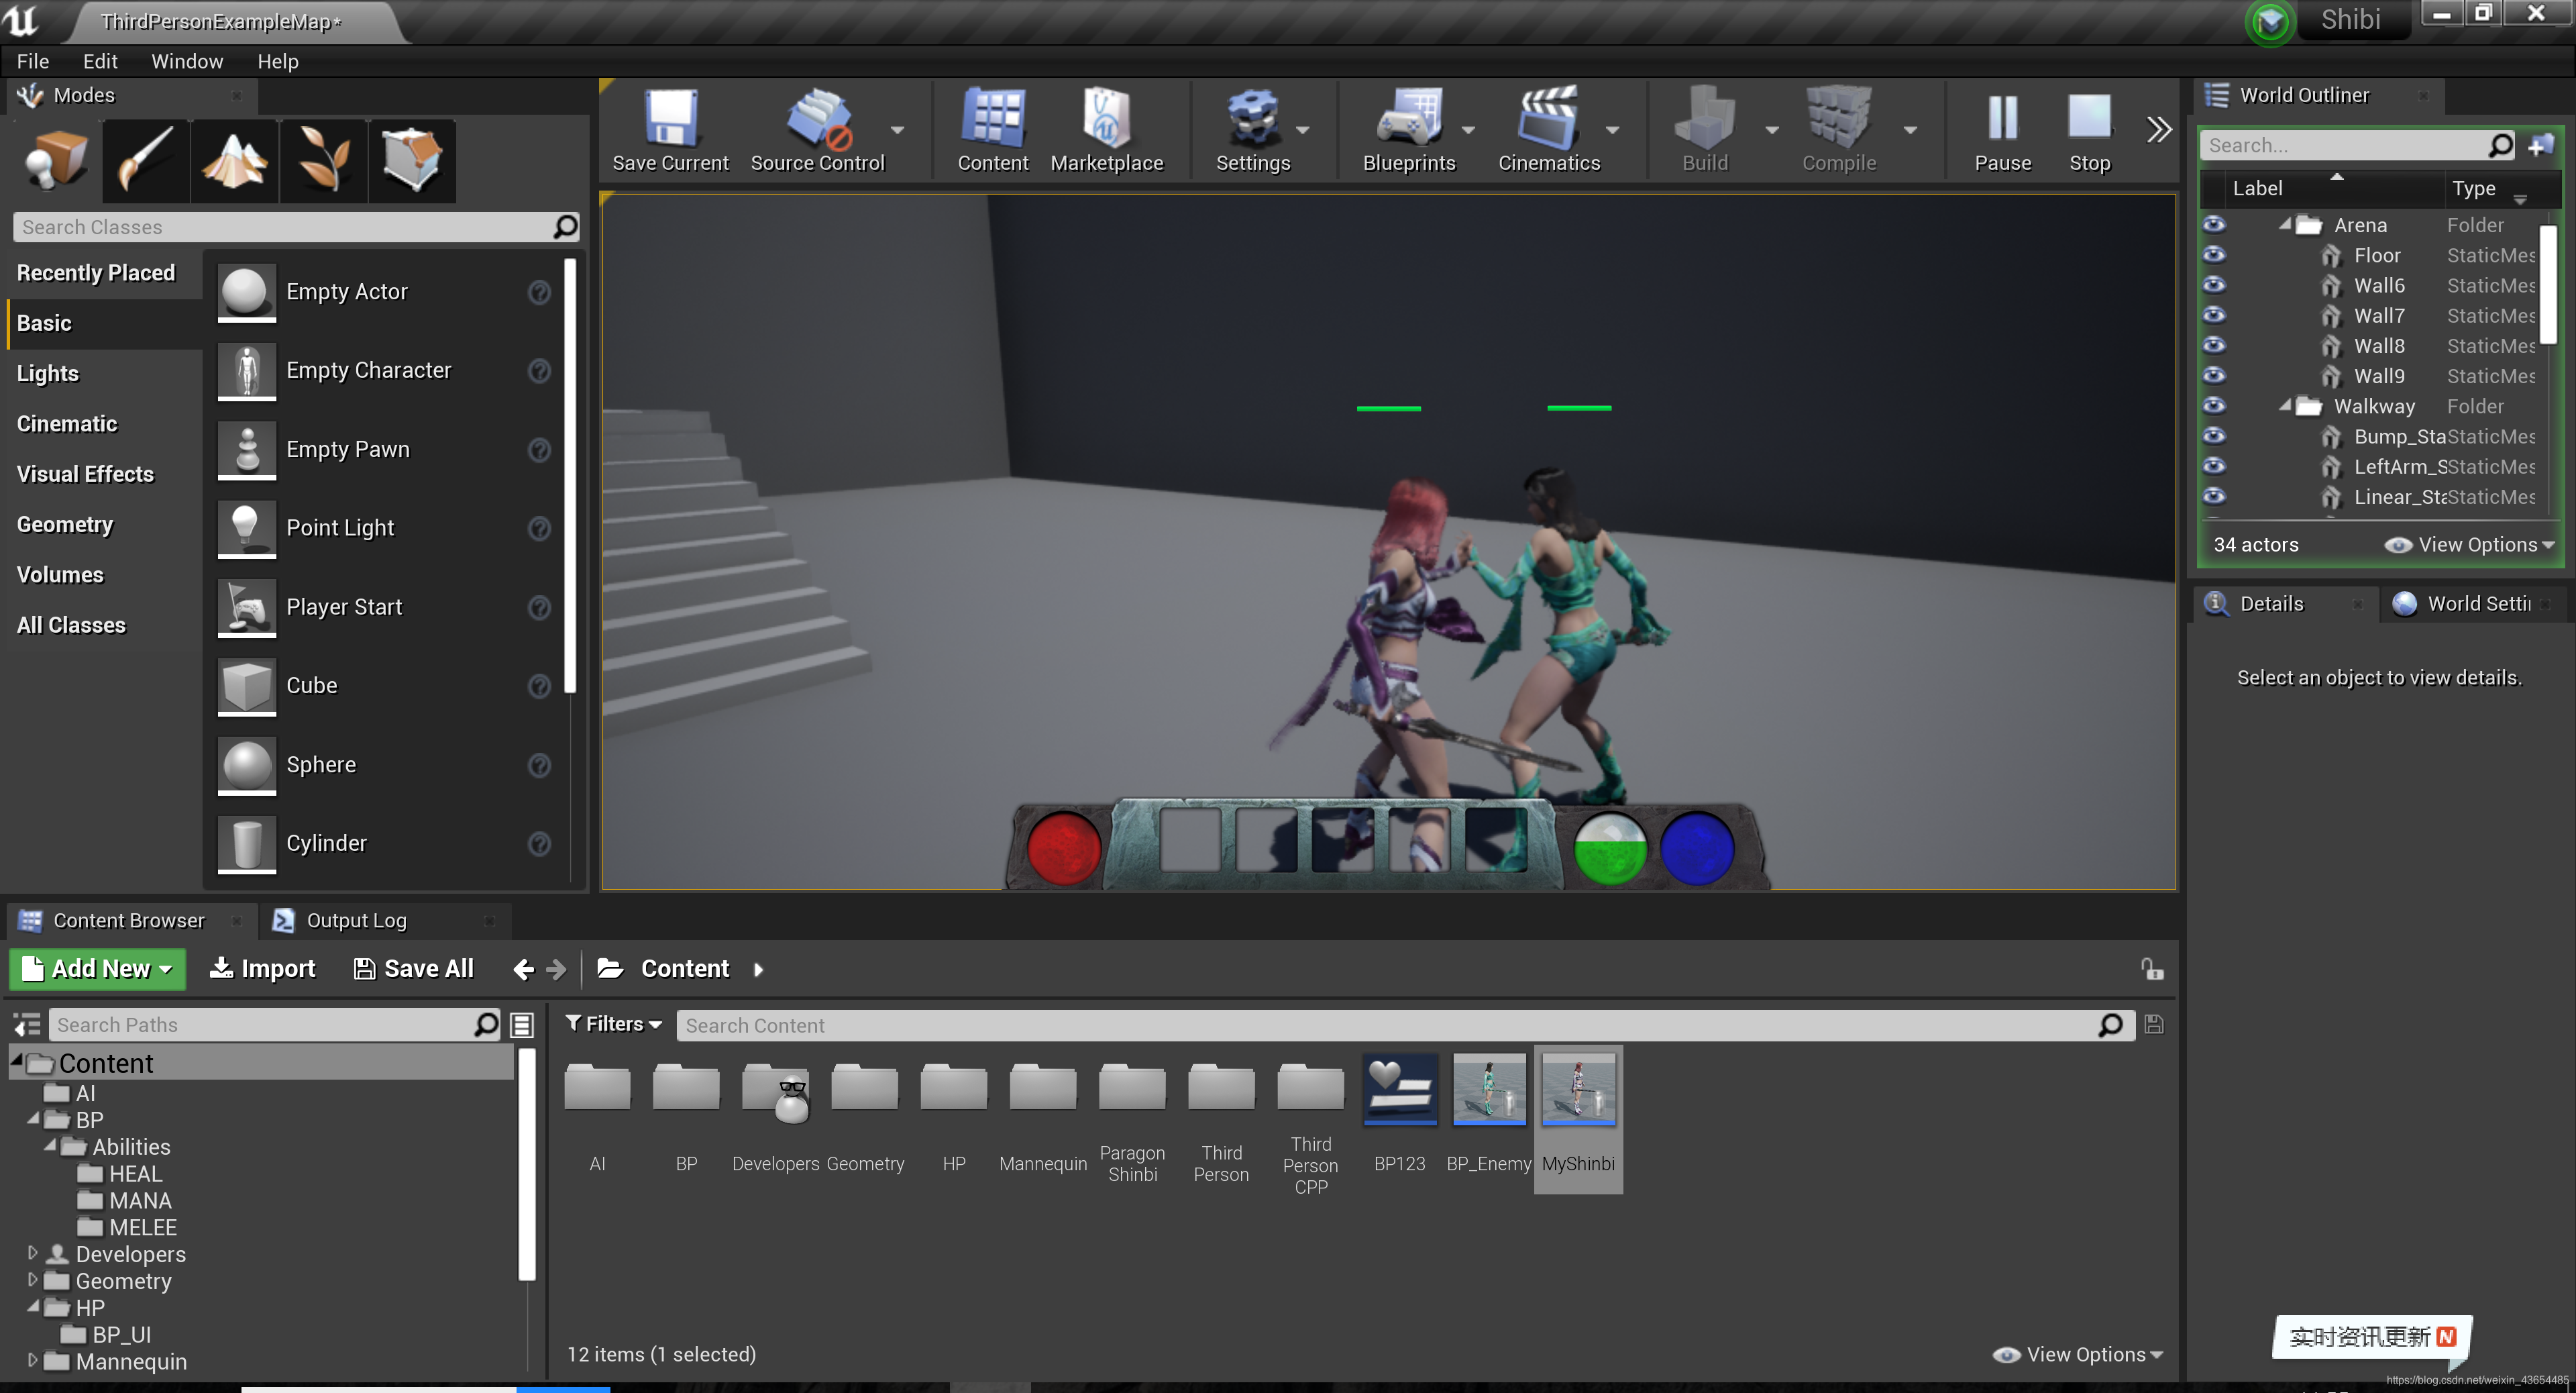Click the Search Classes field
This screenshot has width=2576, height=1393.
tap(296, 227)
